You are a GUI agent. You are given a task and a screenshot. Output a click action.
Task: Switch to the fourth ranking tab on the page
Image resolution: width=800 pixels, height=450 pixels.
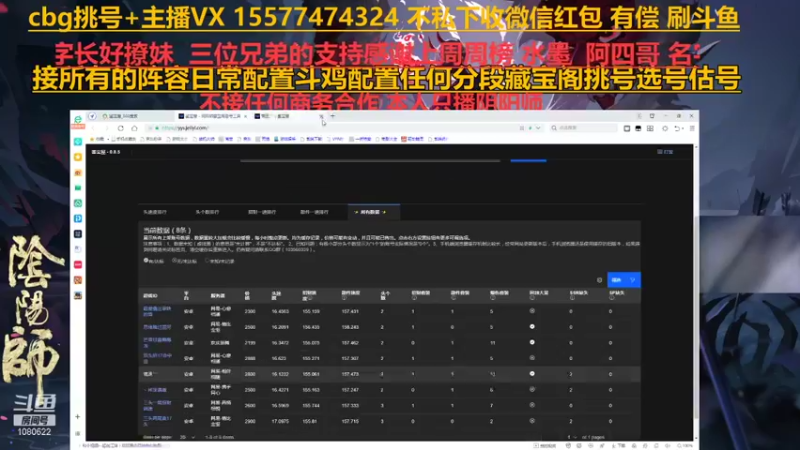pos(314,212)
